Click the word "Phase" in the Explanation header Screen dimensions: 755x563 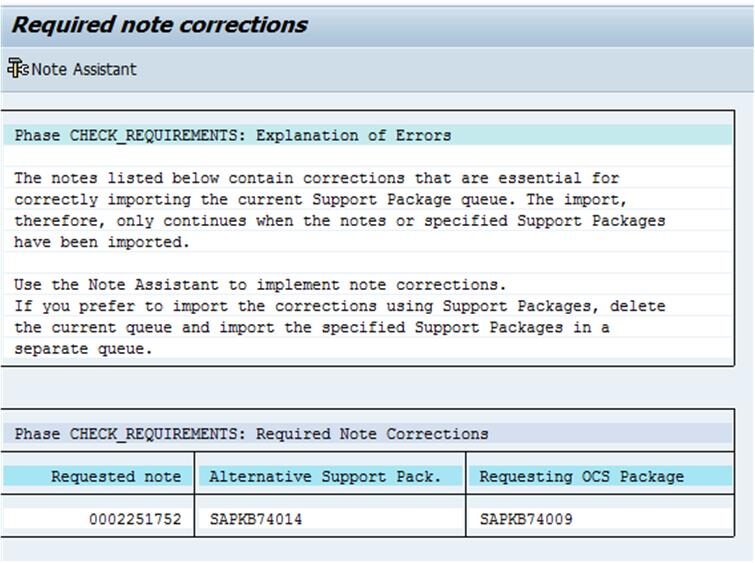[37, 135]
